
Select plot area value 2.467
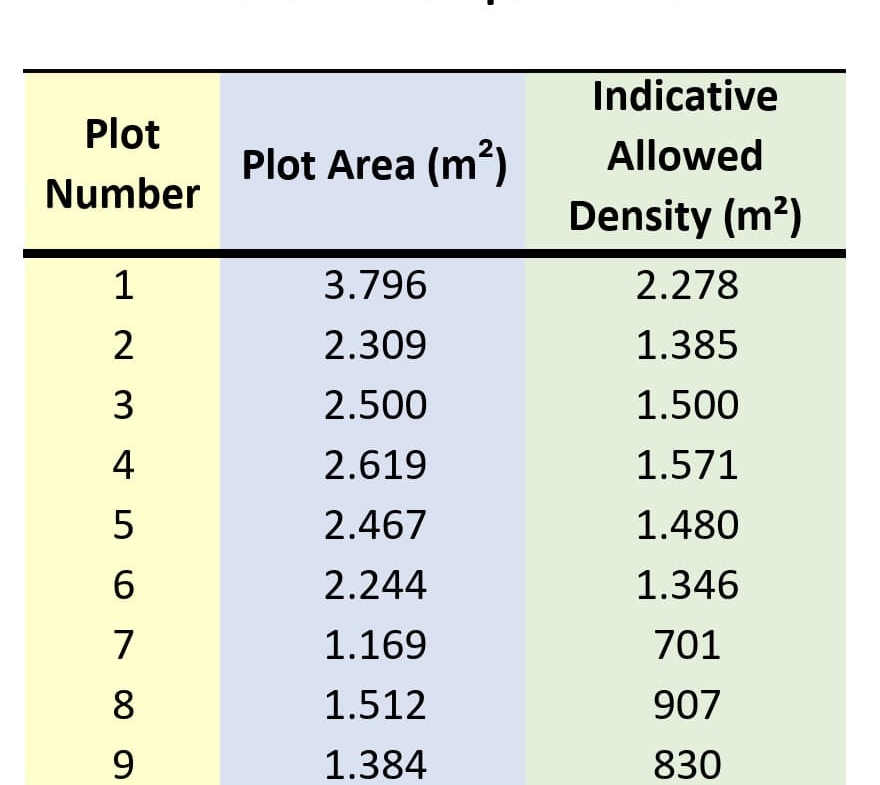(375, 526)
